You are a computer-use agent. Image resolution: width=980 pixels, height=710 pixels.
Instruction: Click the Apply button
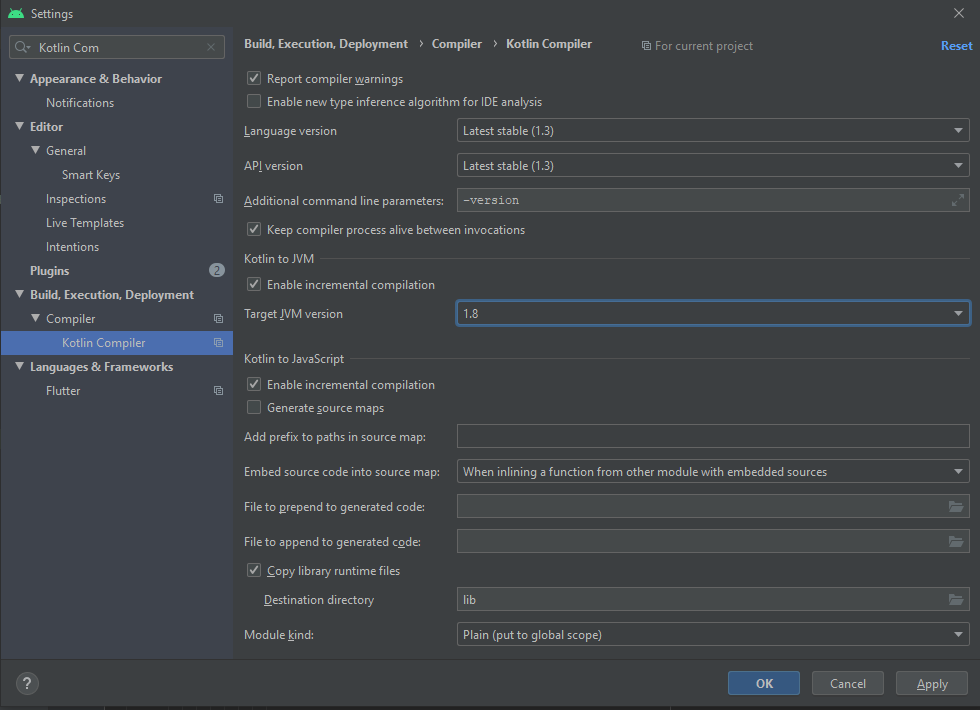(x=932, y=684)
